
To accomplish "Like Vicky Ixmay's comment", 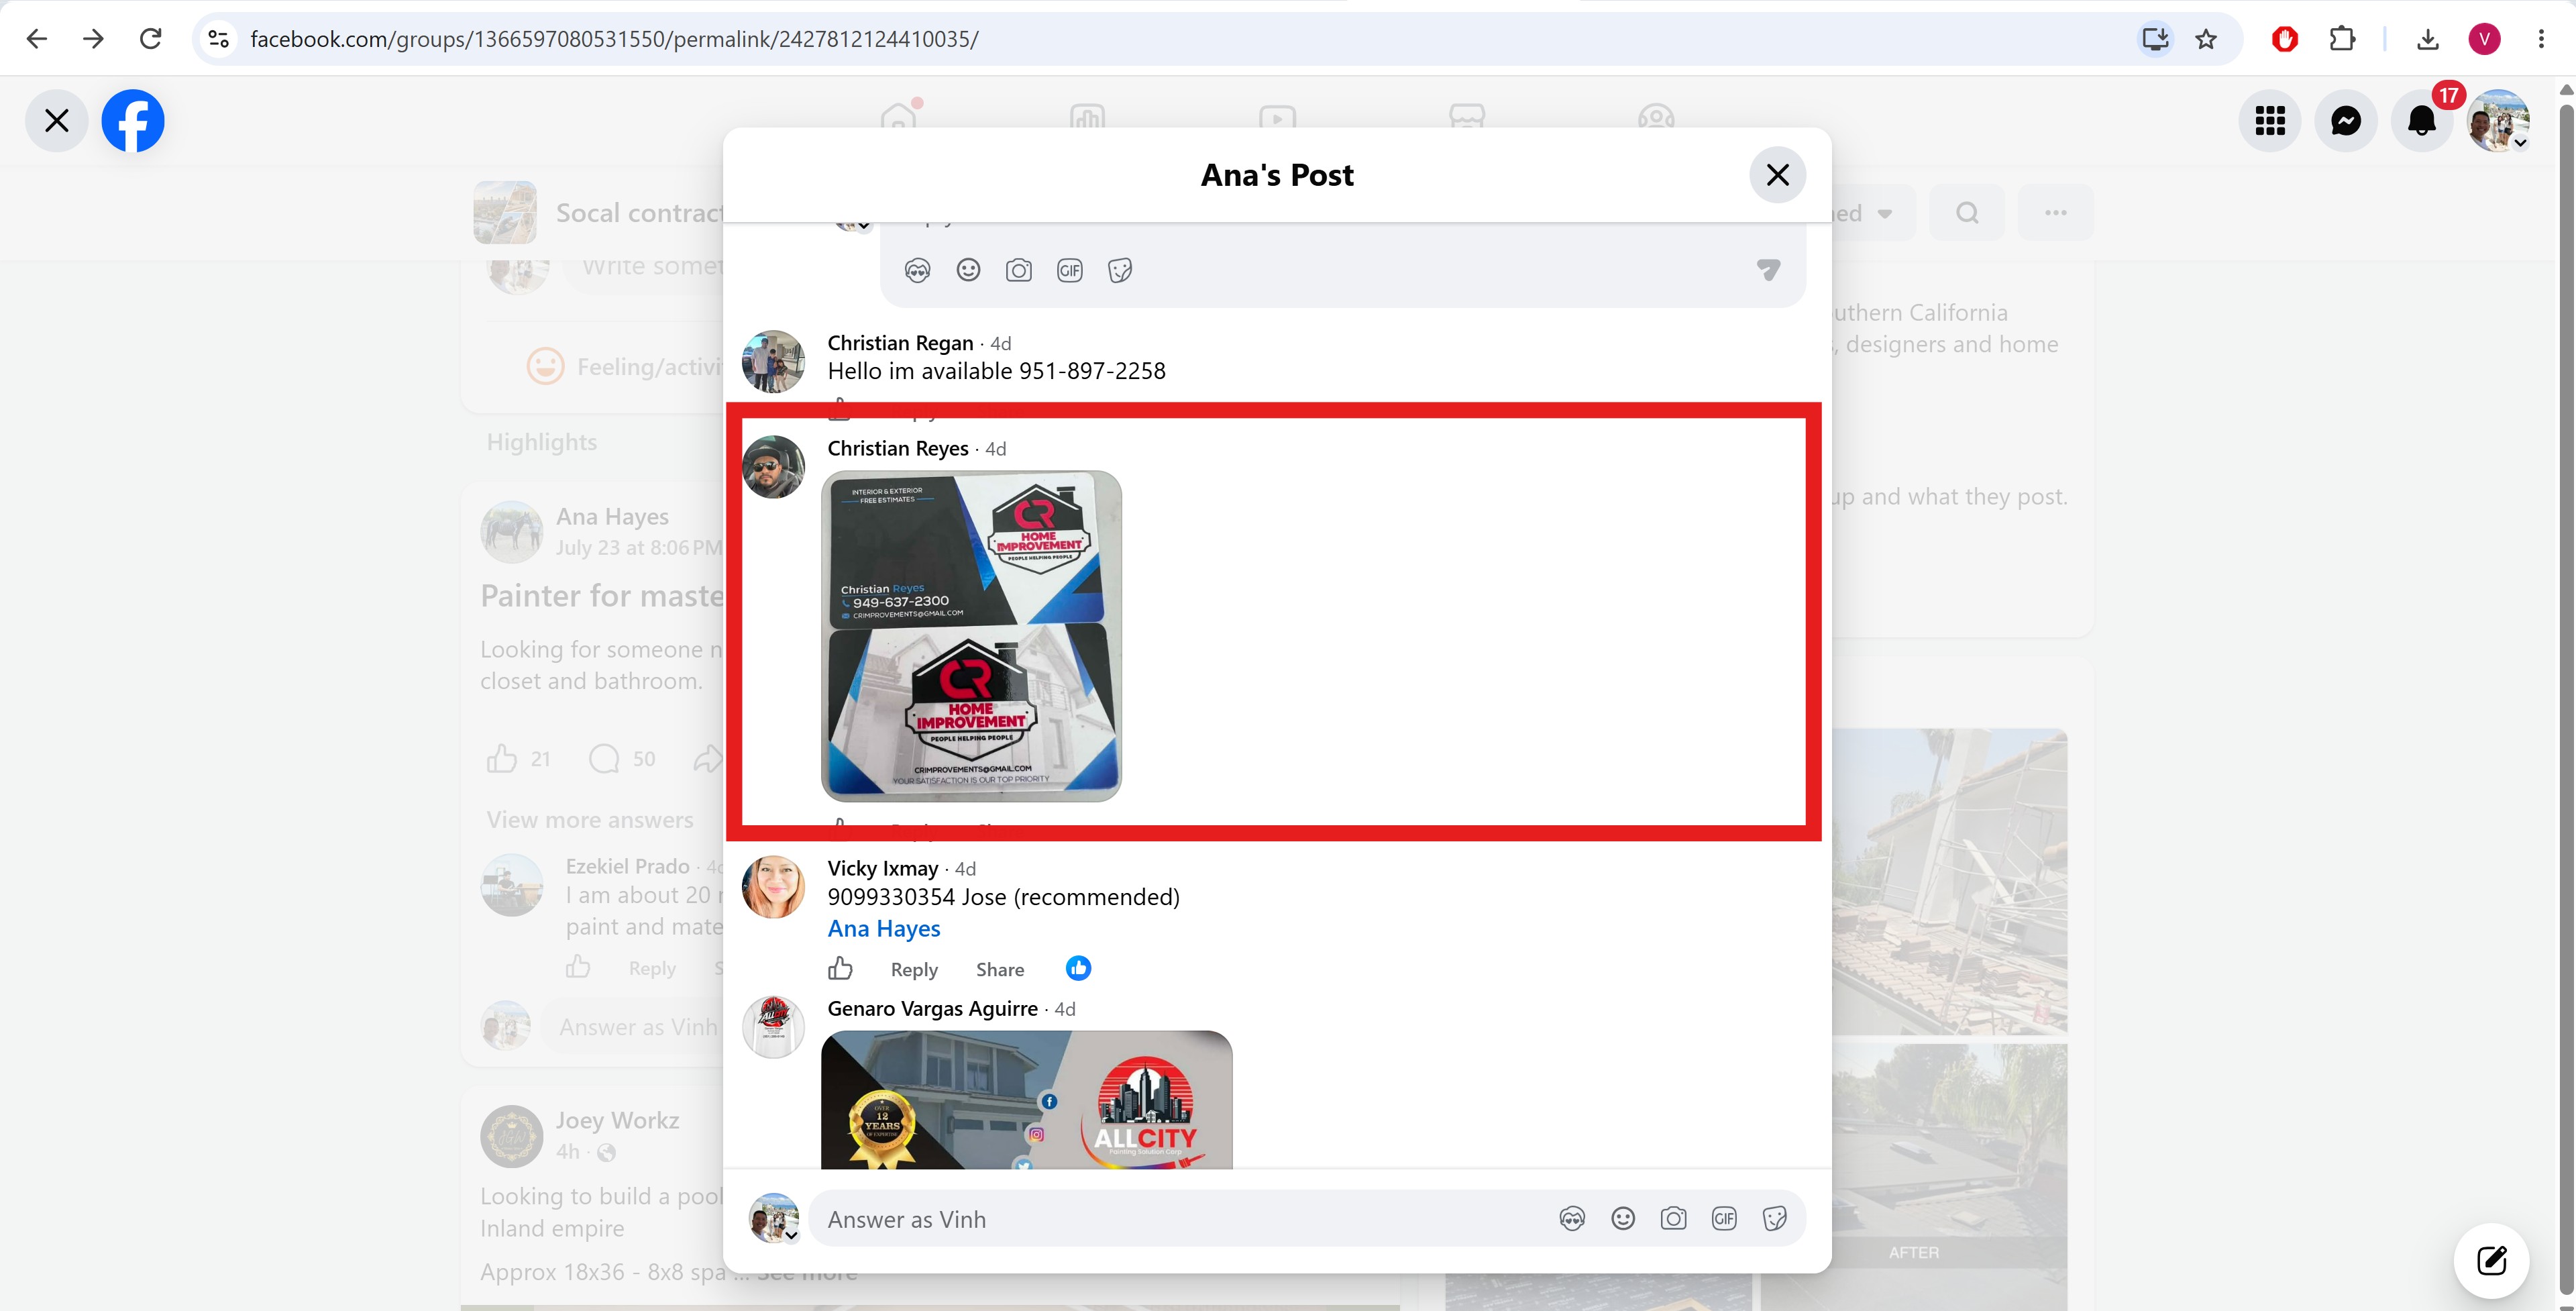I will pyautogui.click(x=840, y=969).
